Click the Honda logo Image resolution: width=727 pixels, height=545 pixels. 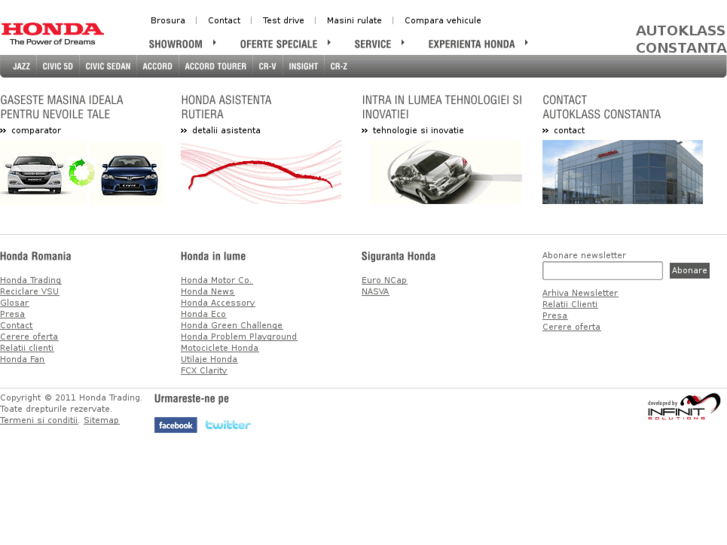click(52, 34)
